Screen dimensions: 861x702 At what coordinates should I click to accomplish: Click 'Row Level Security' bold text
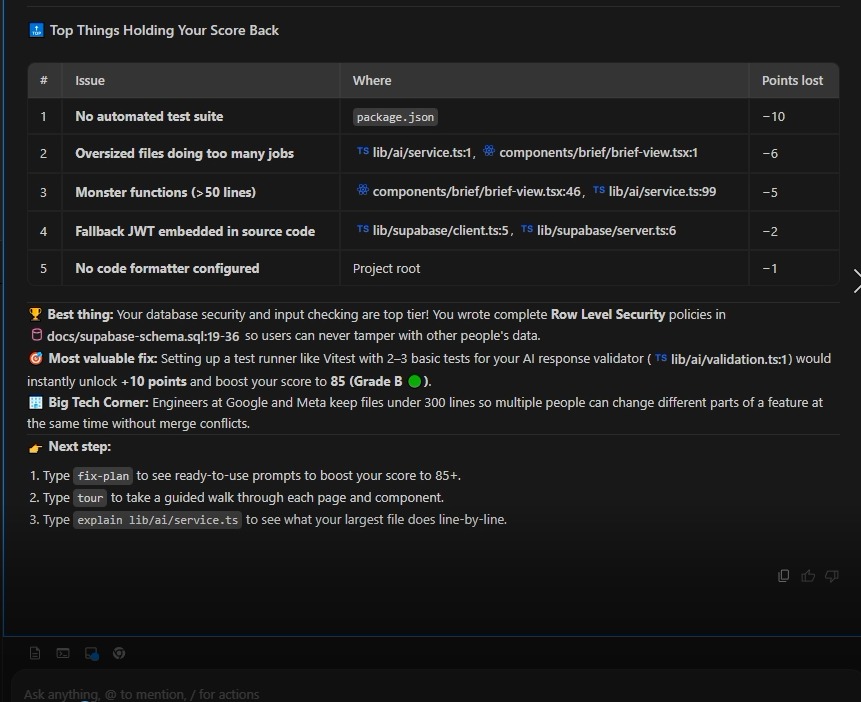click(x=608, y=314)
